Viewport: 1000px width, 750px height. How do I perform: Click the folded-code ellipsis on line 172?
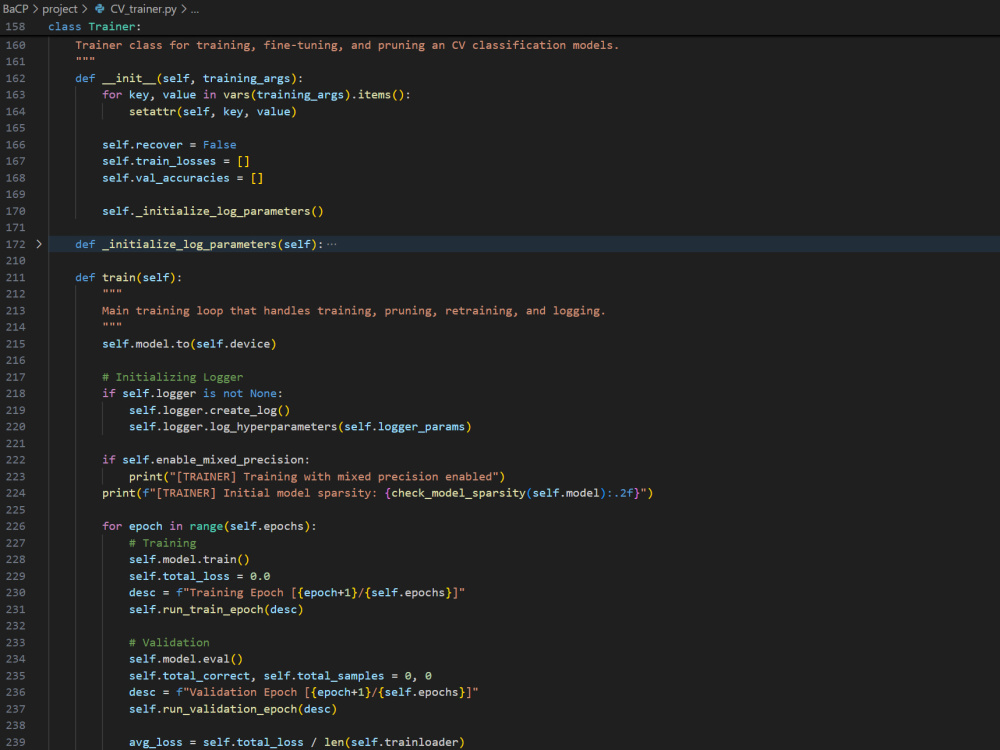(x=332, y=244)
